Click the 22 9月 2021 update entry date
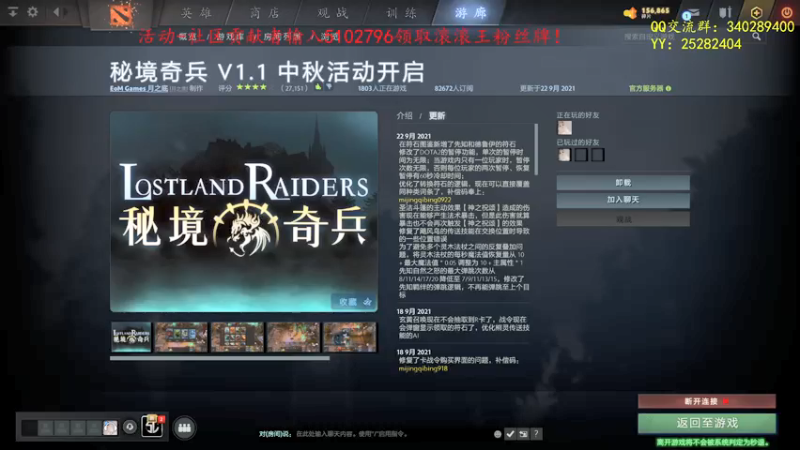Screen dimensions: 800x450 click(x=414, y=136)
